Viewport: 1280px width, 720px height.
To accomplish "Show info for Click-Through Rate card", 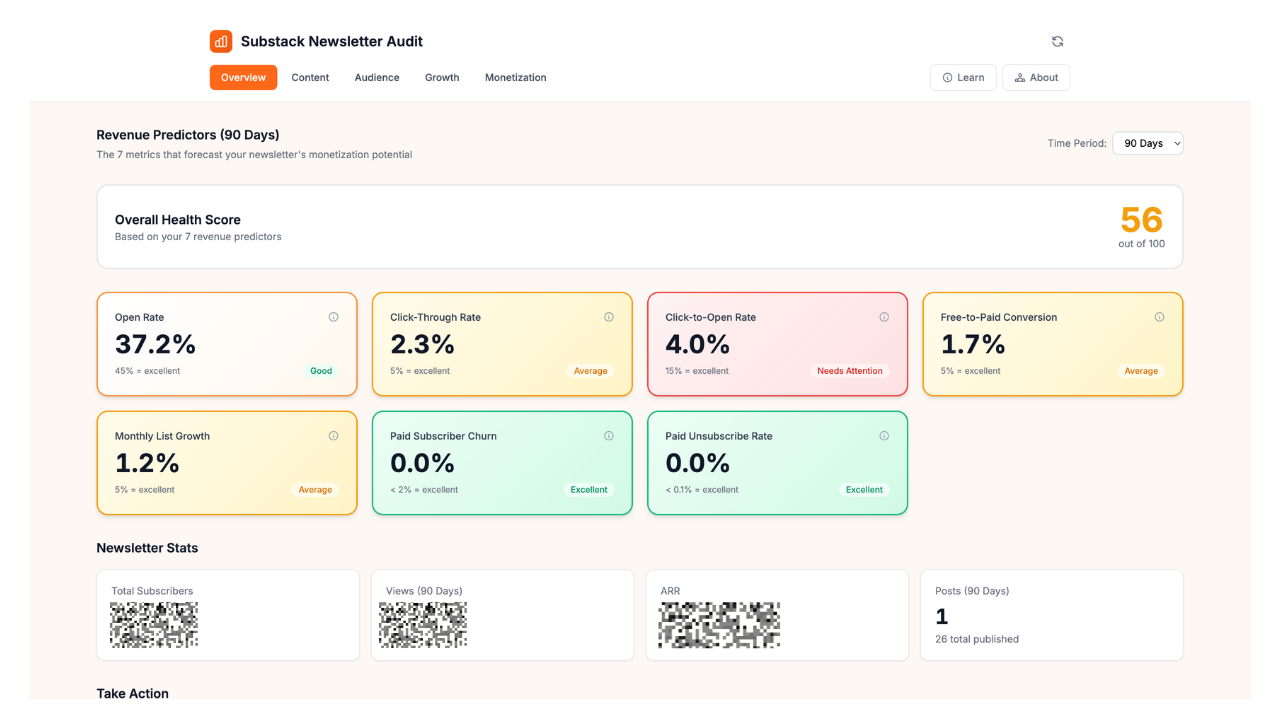I will (x=608, y=317).
